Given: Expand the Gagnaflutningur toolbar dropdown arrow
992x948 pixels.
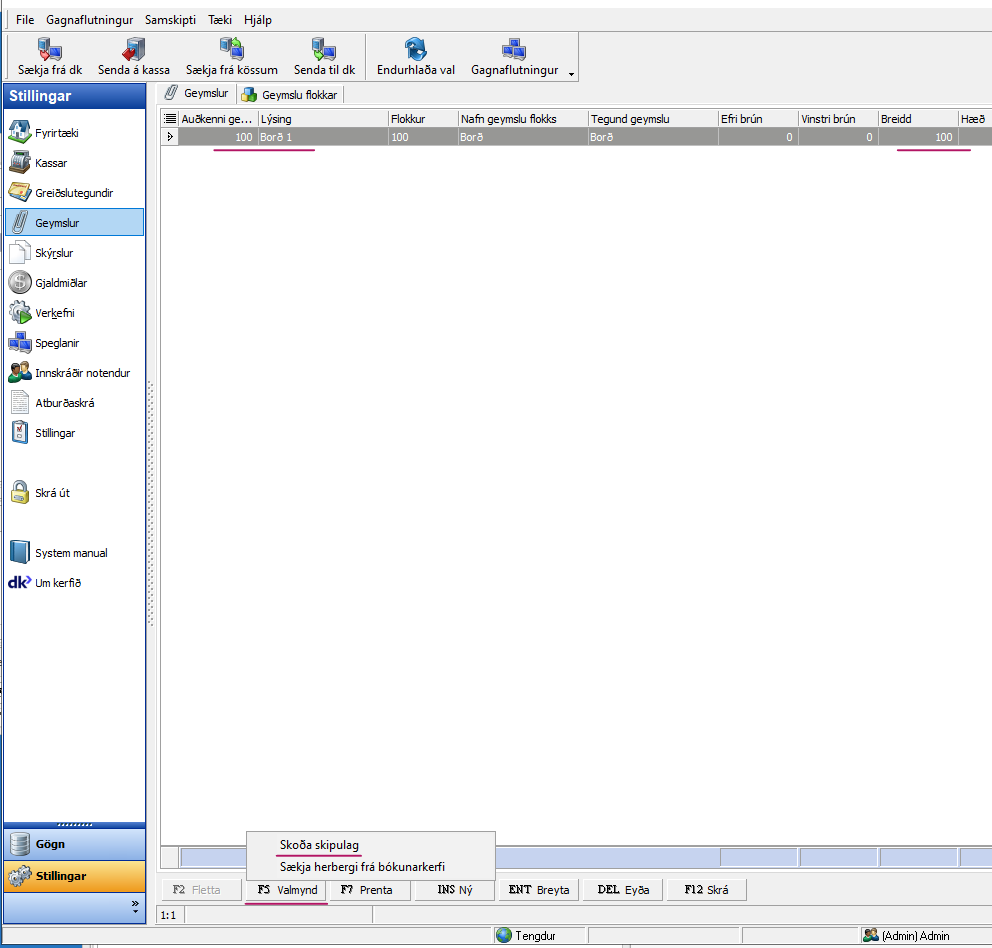Looking at the screenshot, I should pos(571,73).
